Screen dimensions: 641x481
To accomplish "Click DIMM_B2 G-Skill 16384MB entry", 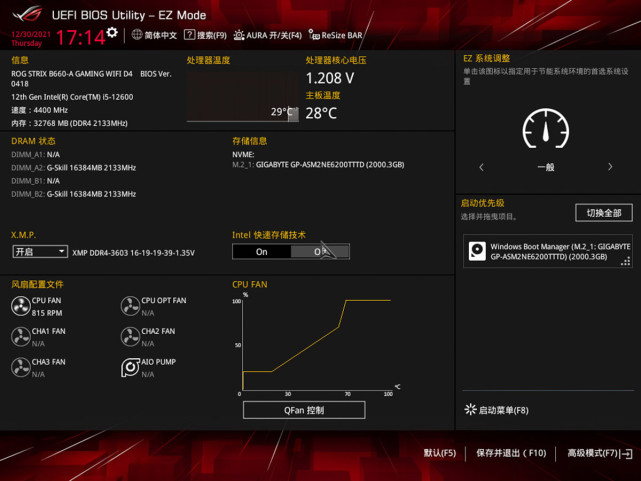I will point(74,194).
